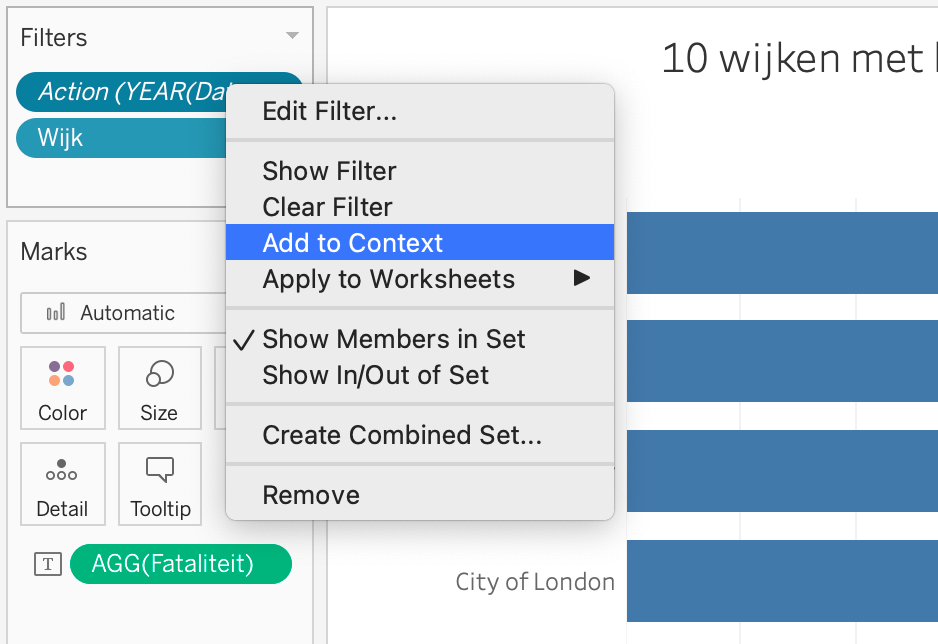Choose Create Combined Set... option
Image resolution: width=938 pixels, height=644 pixels.
pos(401,435)
